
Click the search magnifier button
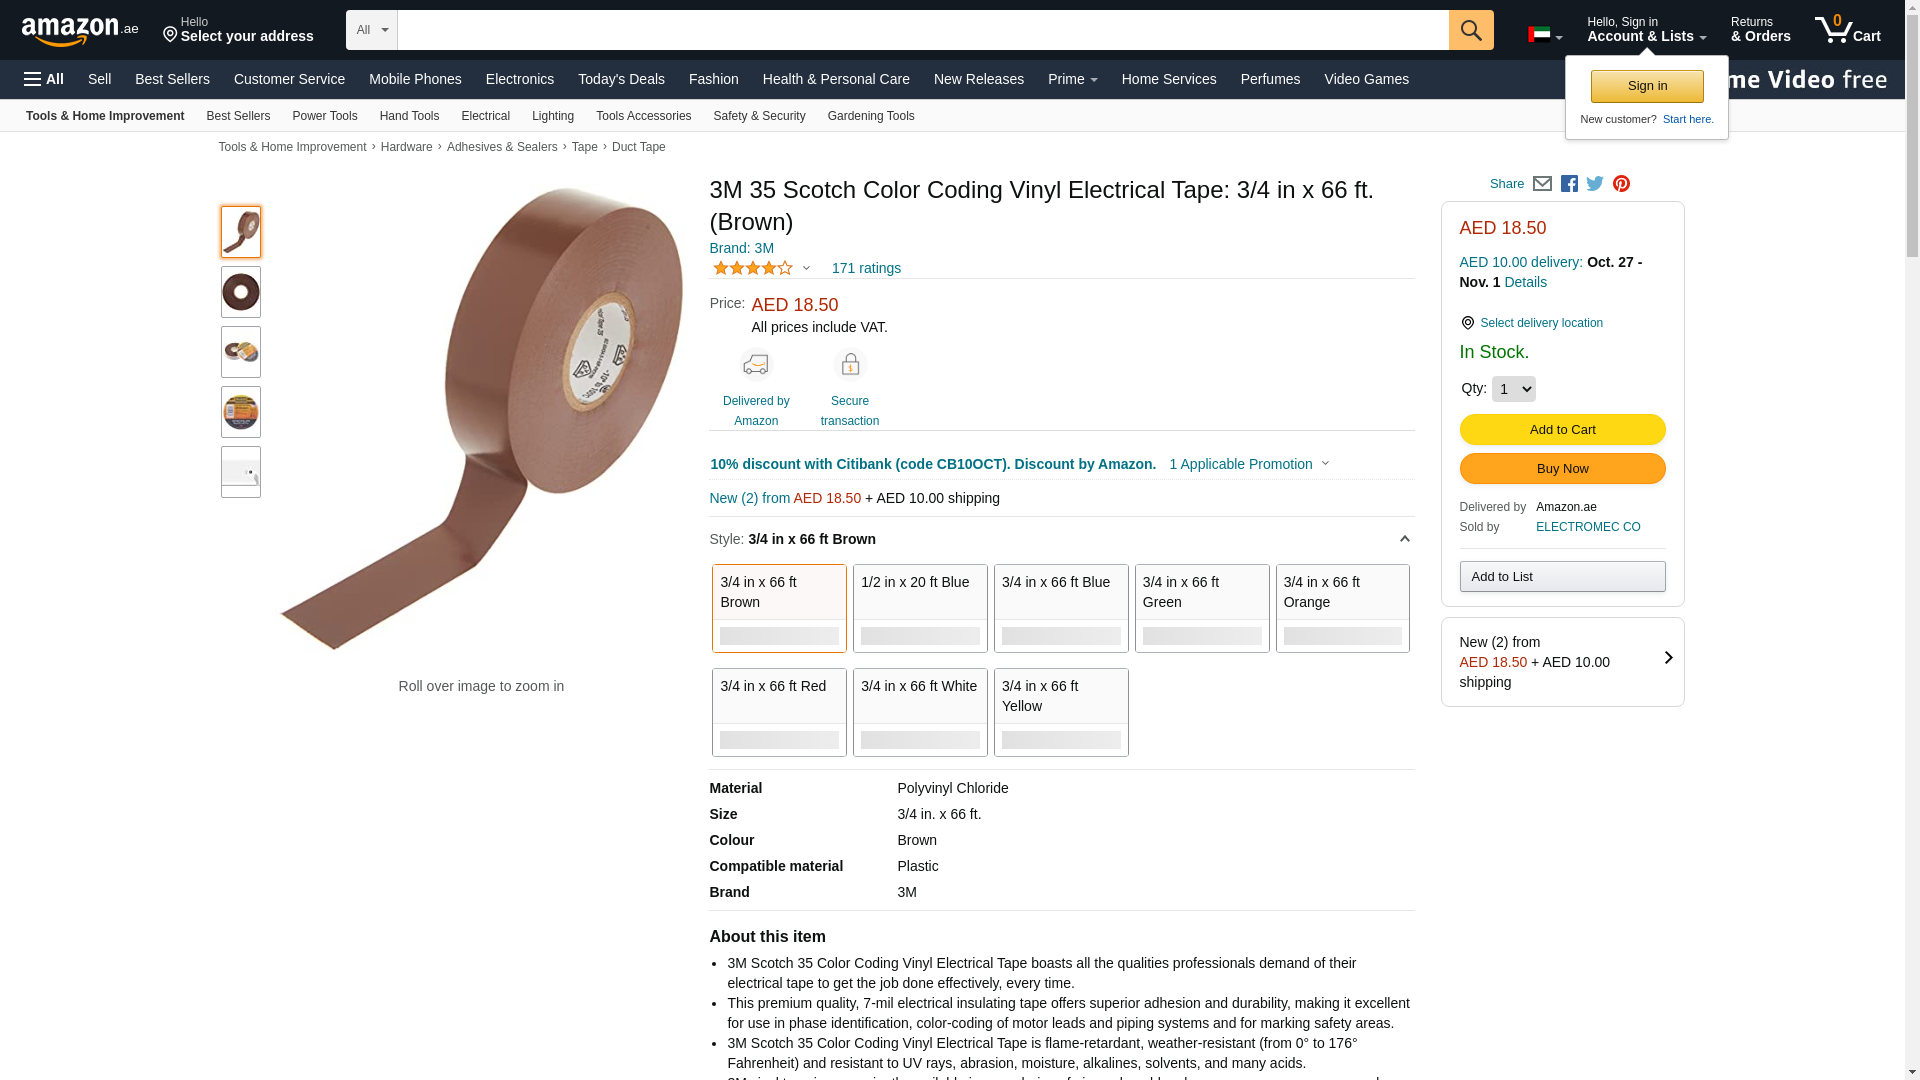click(x=1470, y=30)
